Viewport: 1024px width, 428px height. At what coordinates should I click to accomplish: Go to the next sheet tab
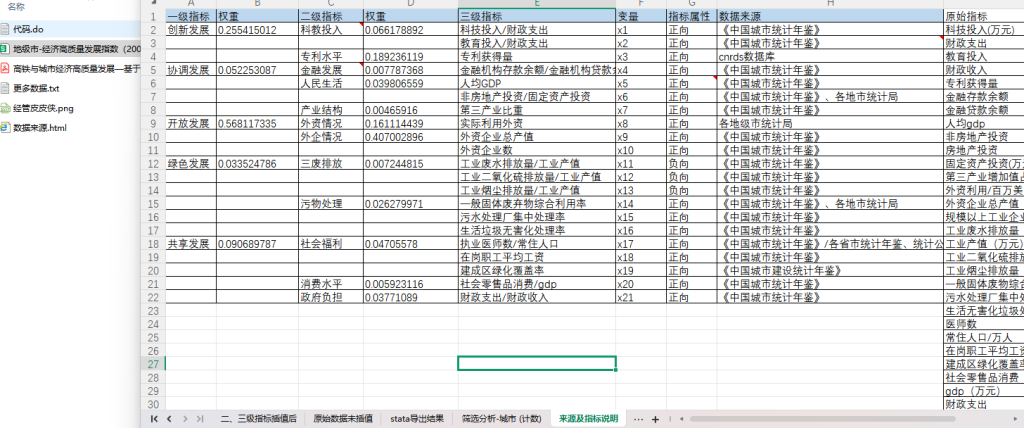(185, 419)
